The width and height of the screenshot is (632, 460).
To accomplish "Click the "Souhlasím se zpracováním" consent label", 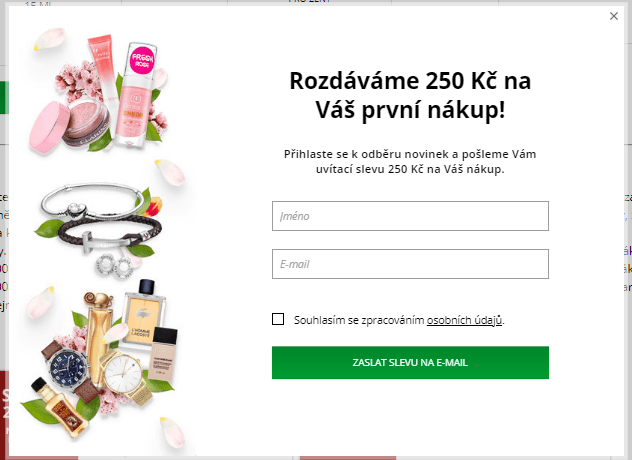I will coord(359,320).
